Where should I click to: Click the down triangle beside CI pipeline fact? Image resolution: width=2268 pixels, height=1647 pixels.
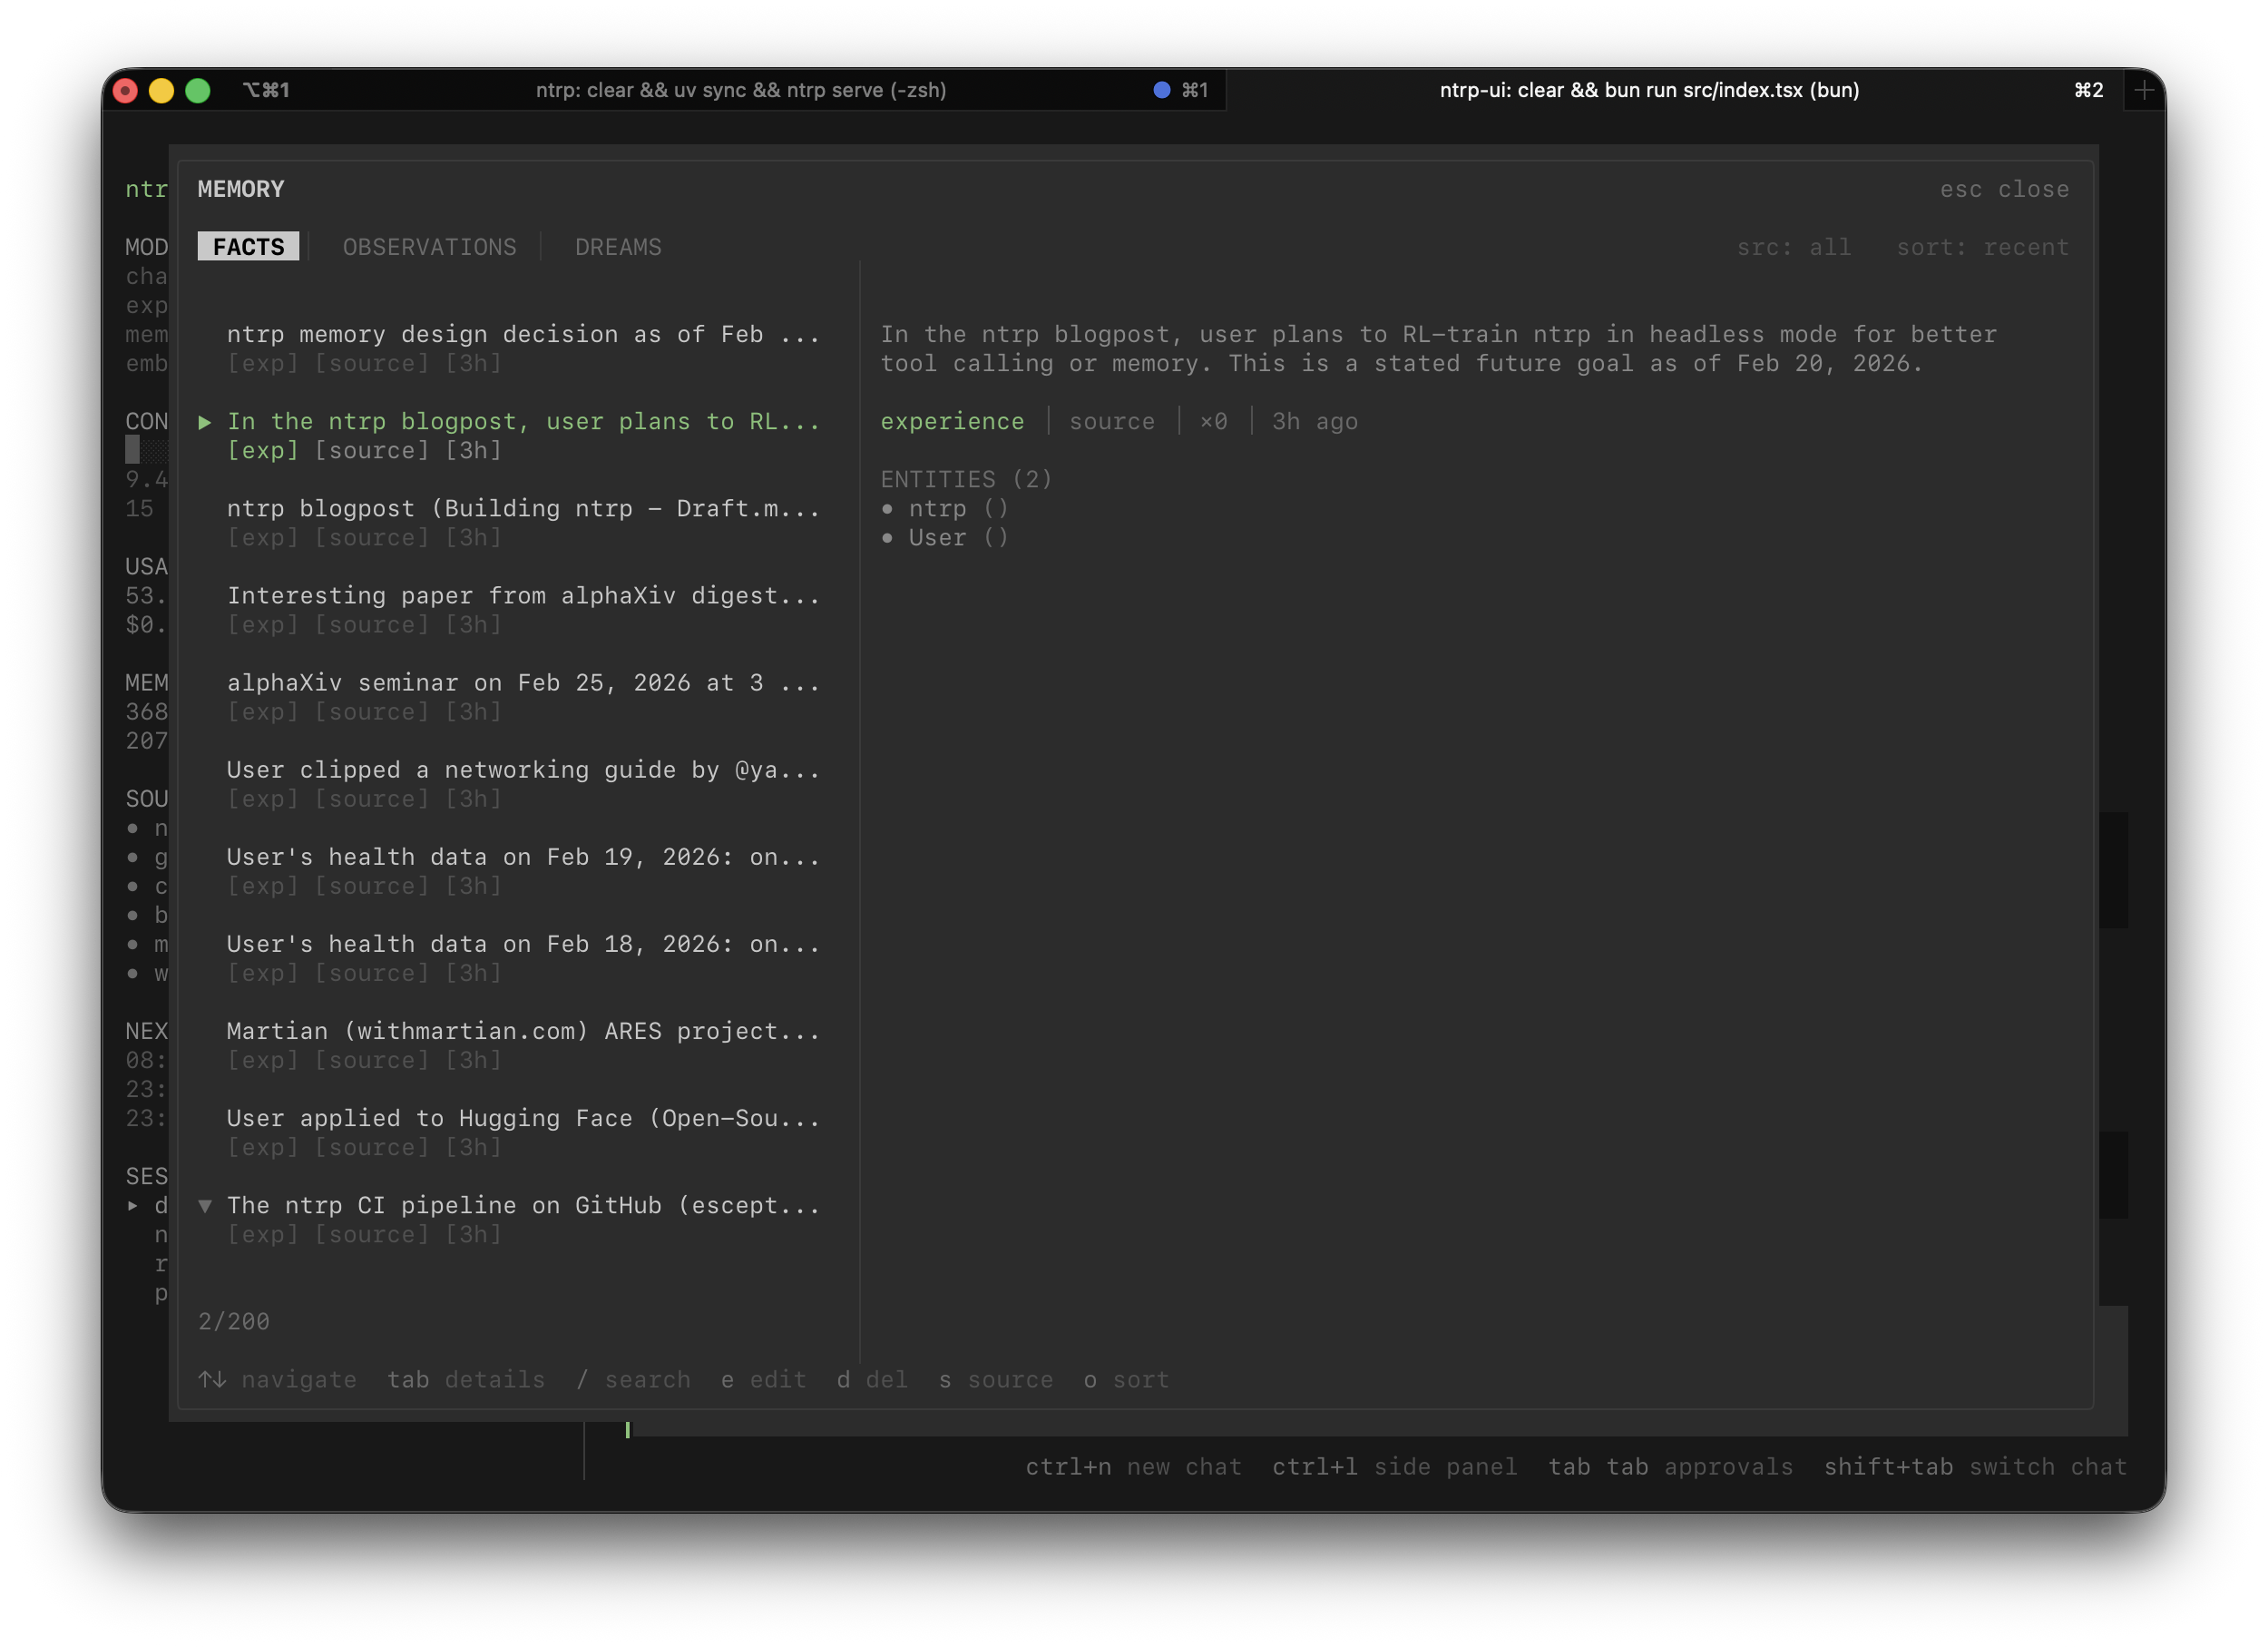click(x=205, y=1206)
